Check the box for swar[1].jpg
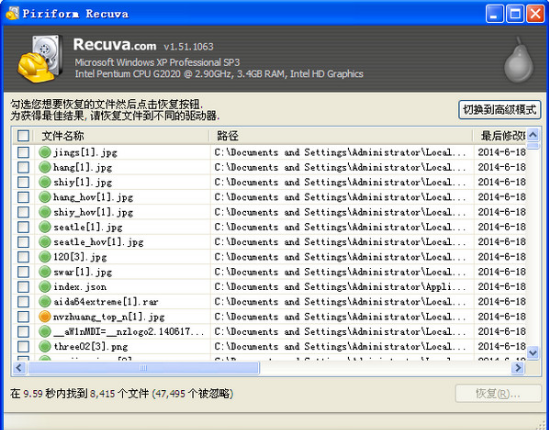This screenshot has width=549, height=430. tap(23, 272)
